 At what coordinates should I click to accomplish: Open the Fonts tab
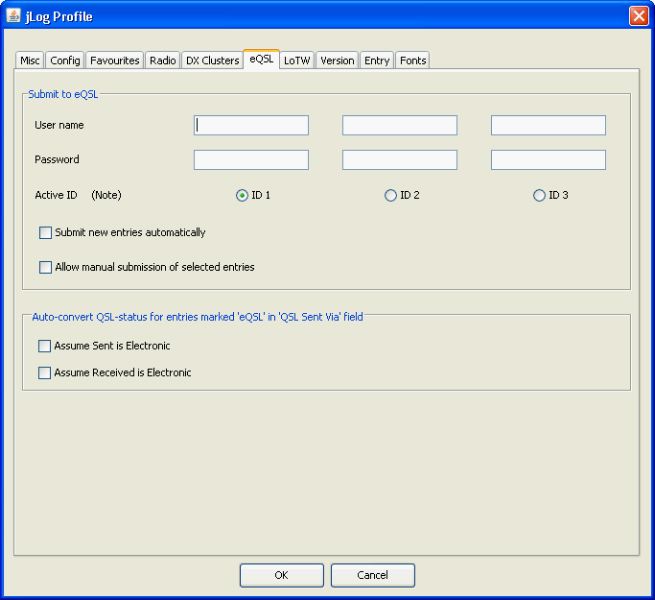coord(413,61)
